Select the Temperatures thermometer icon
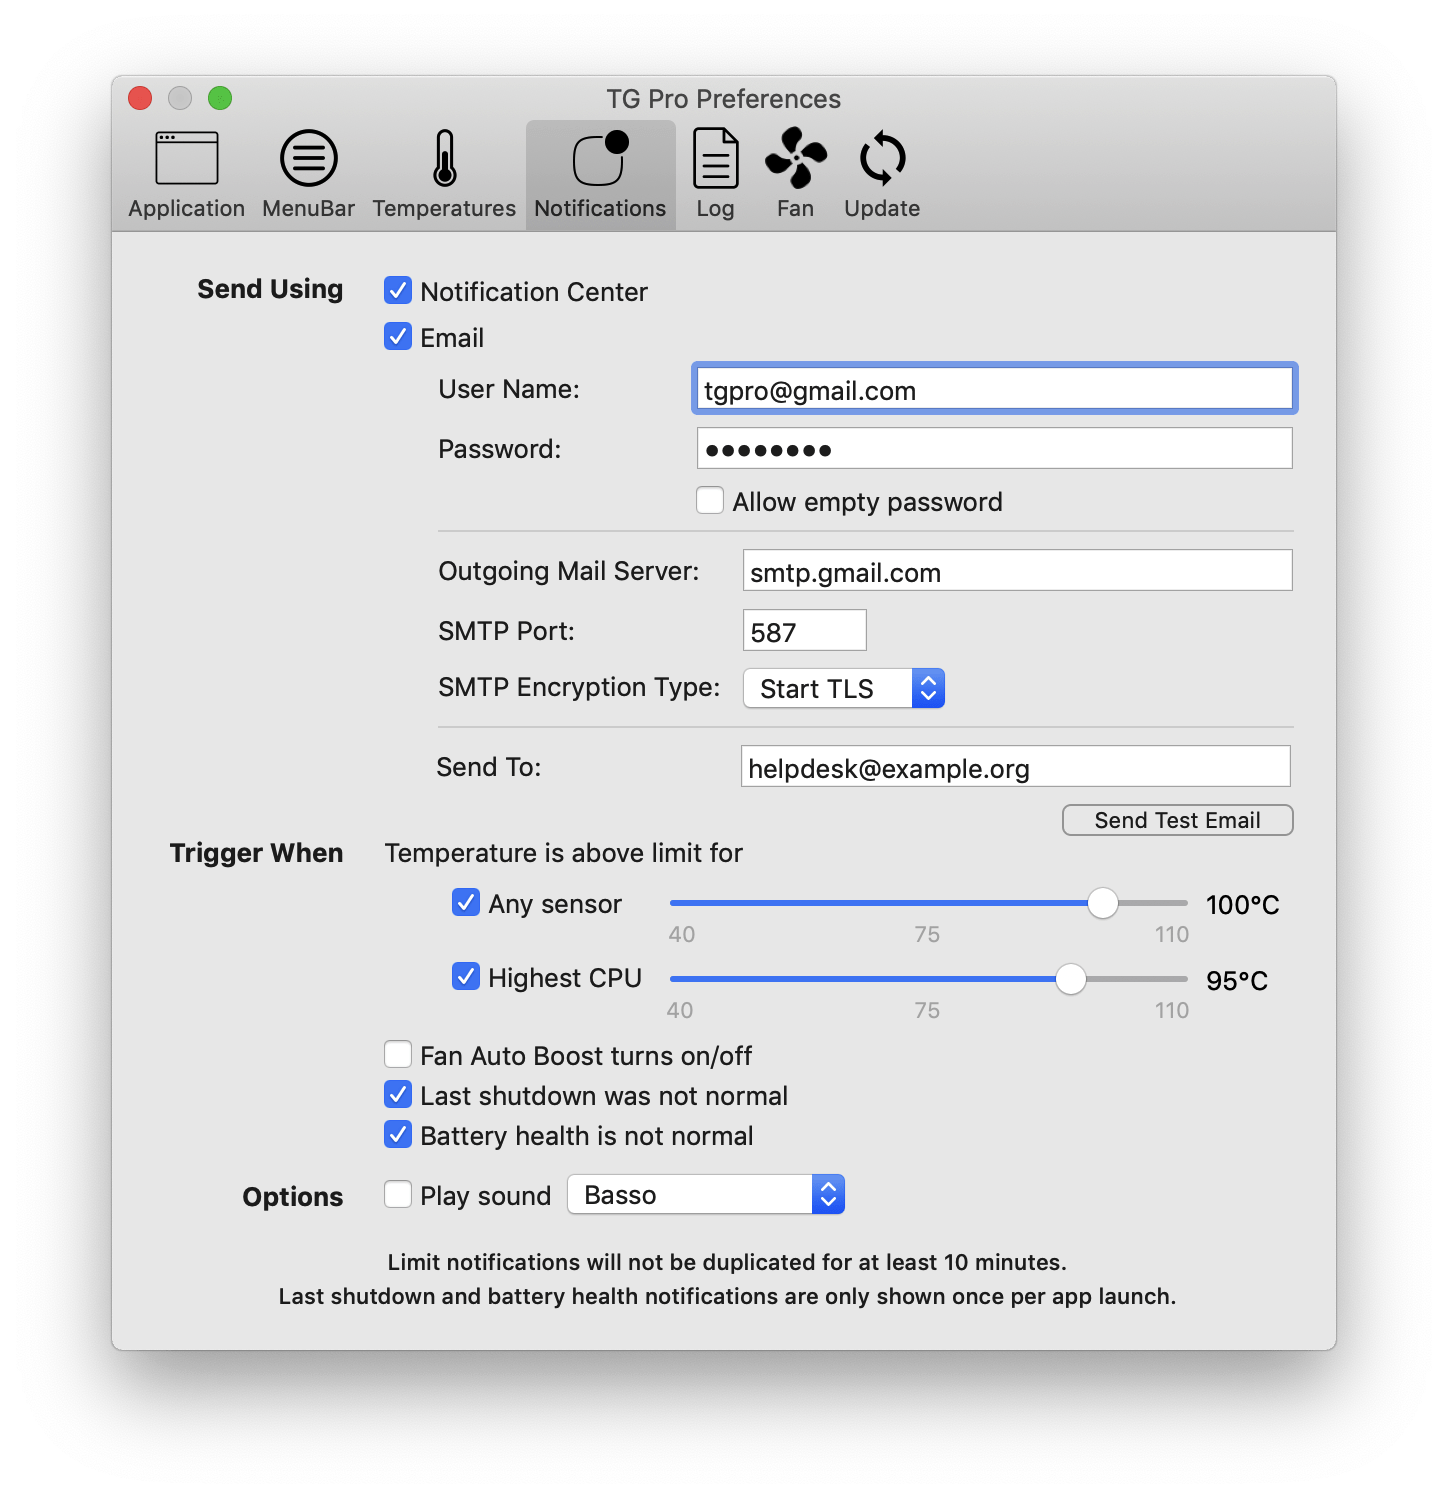The image size is (1448, 1498). pyautogui.click(x=445, y=160)
